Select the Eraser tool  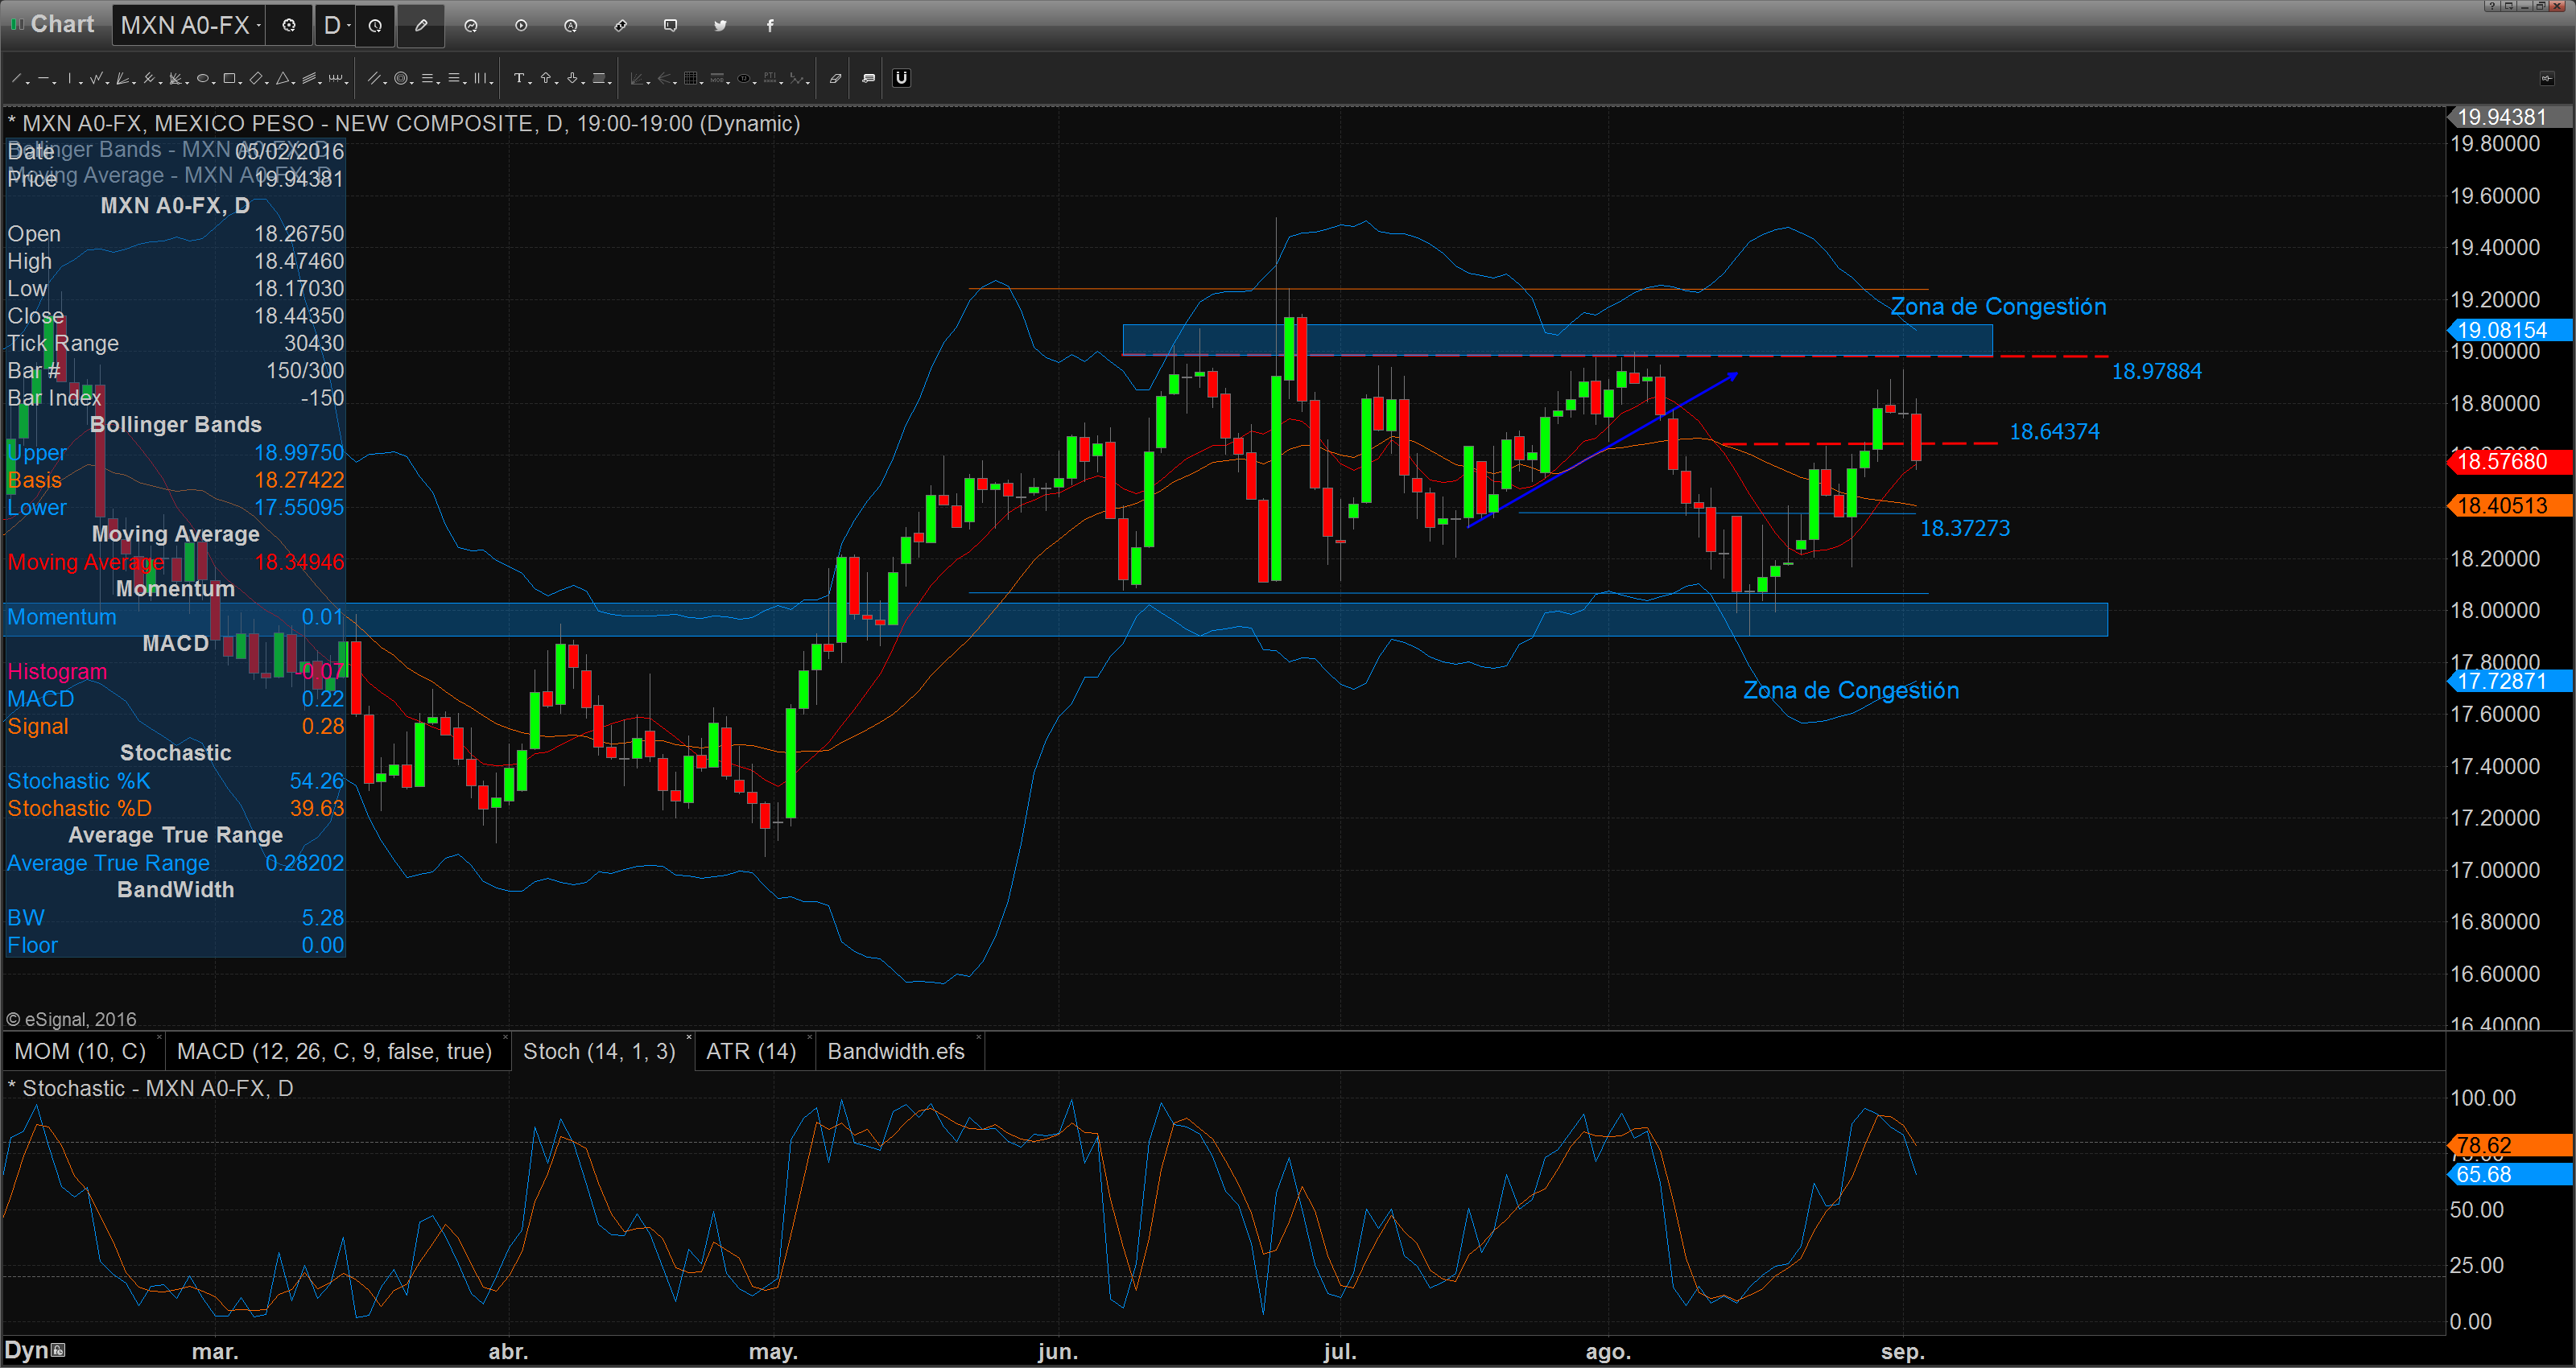tap(836, 78)
